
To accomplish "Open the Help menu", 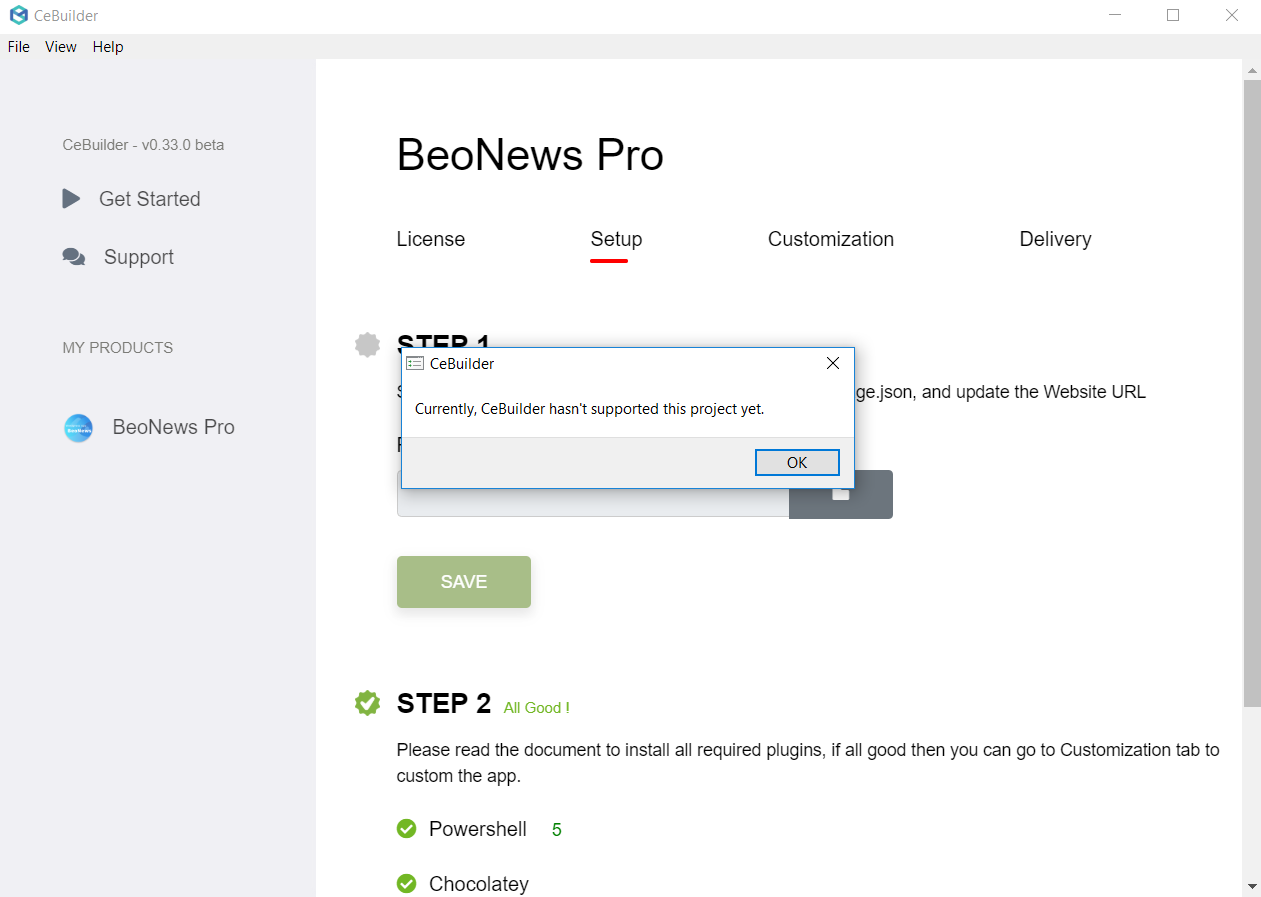I will tap(108, 47).
